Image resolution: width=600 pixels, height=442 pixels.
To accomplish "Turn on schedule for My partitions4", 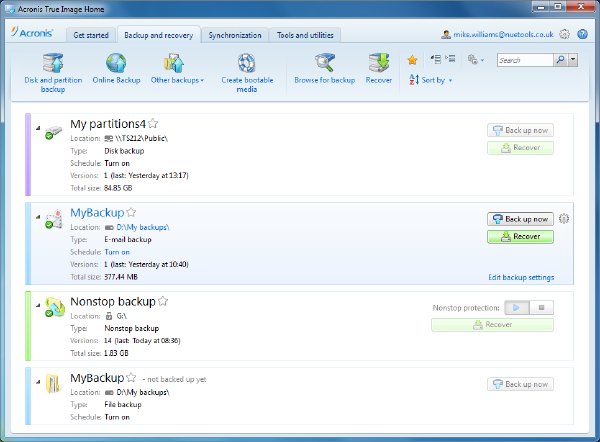I will (117, 163).
